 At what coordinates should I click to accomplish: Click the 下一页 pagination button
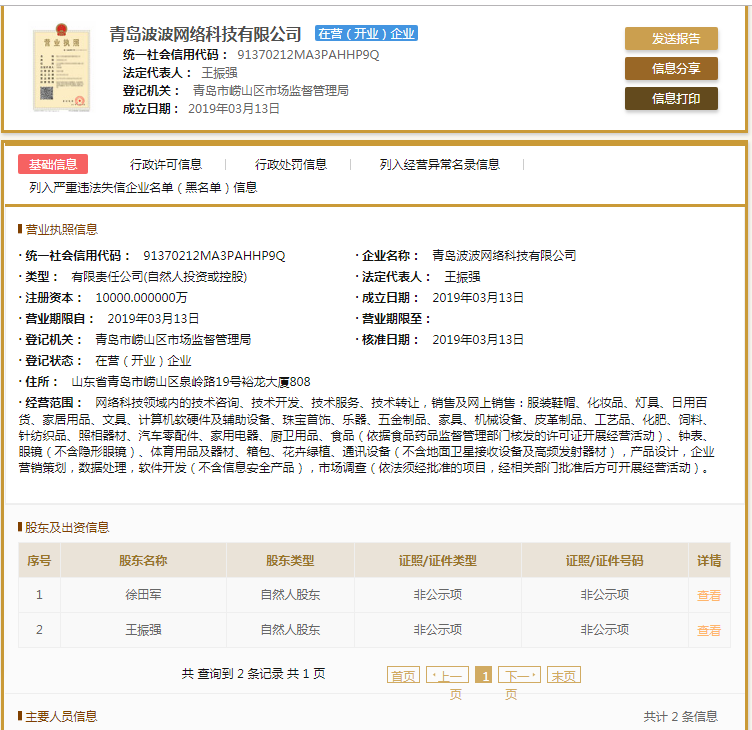tap(519, 676)
